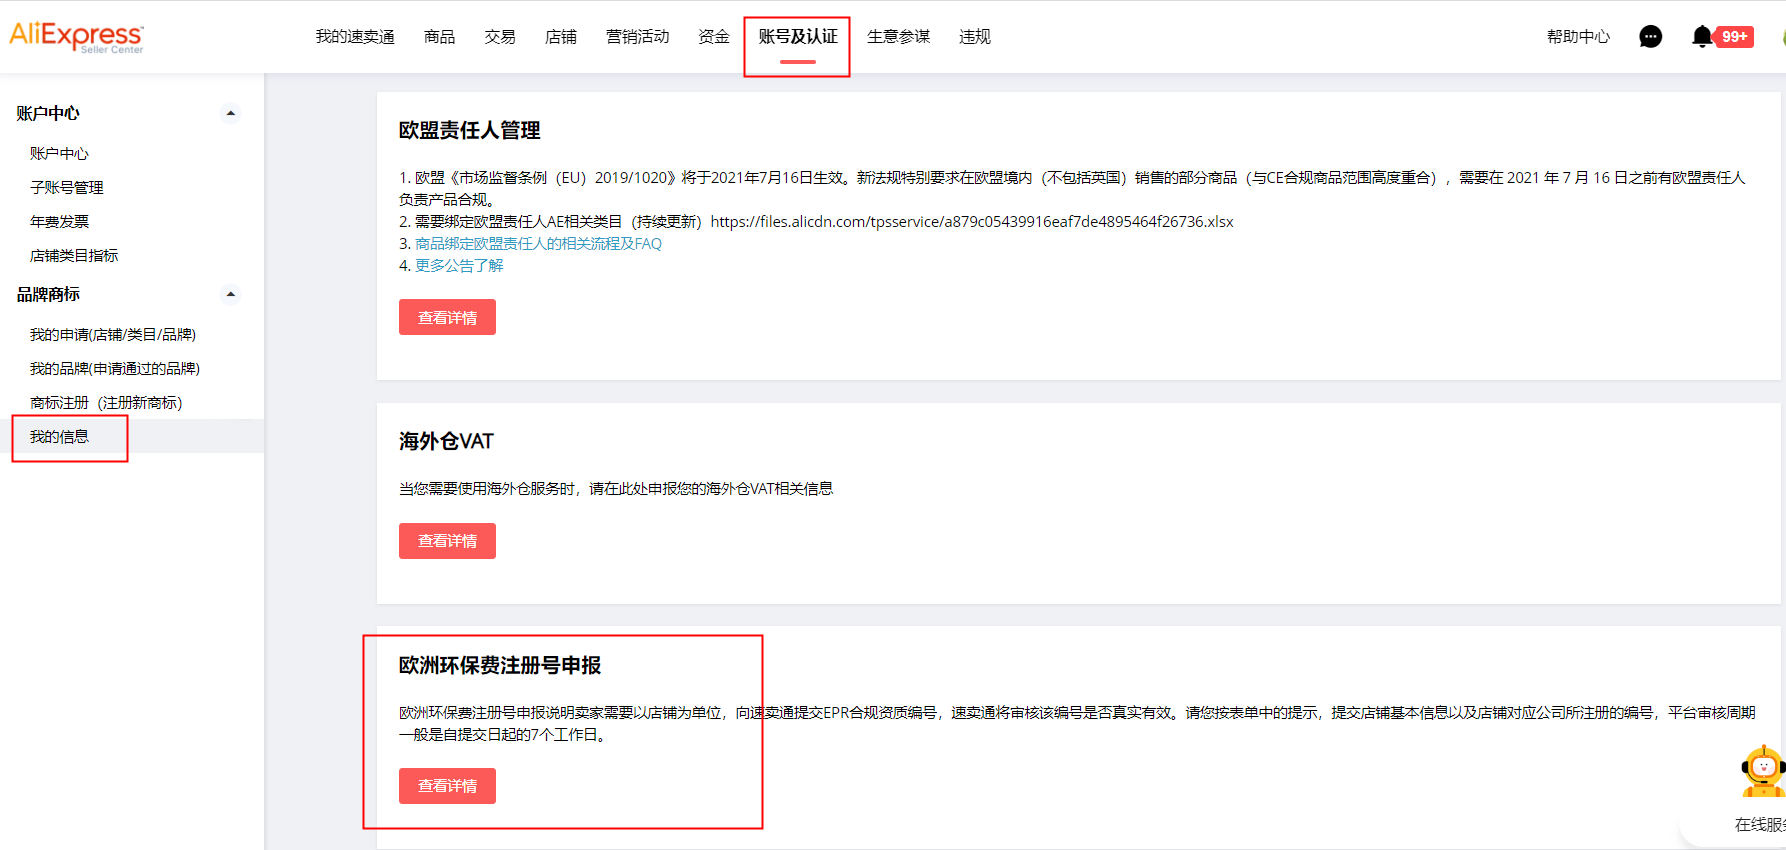Open the 在线服务 floating widget
The width and height of the screenshot is (1786, 850).
tap(1760, 824)
